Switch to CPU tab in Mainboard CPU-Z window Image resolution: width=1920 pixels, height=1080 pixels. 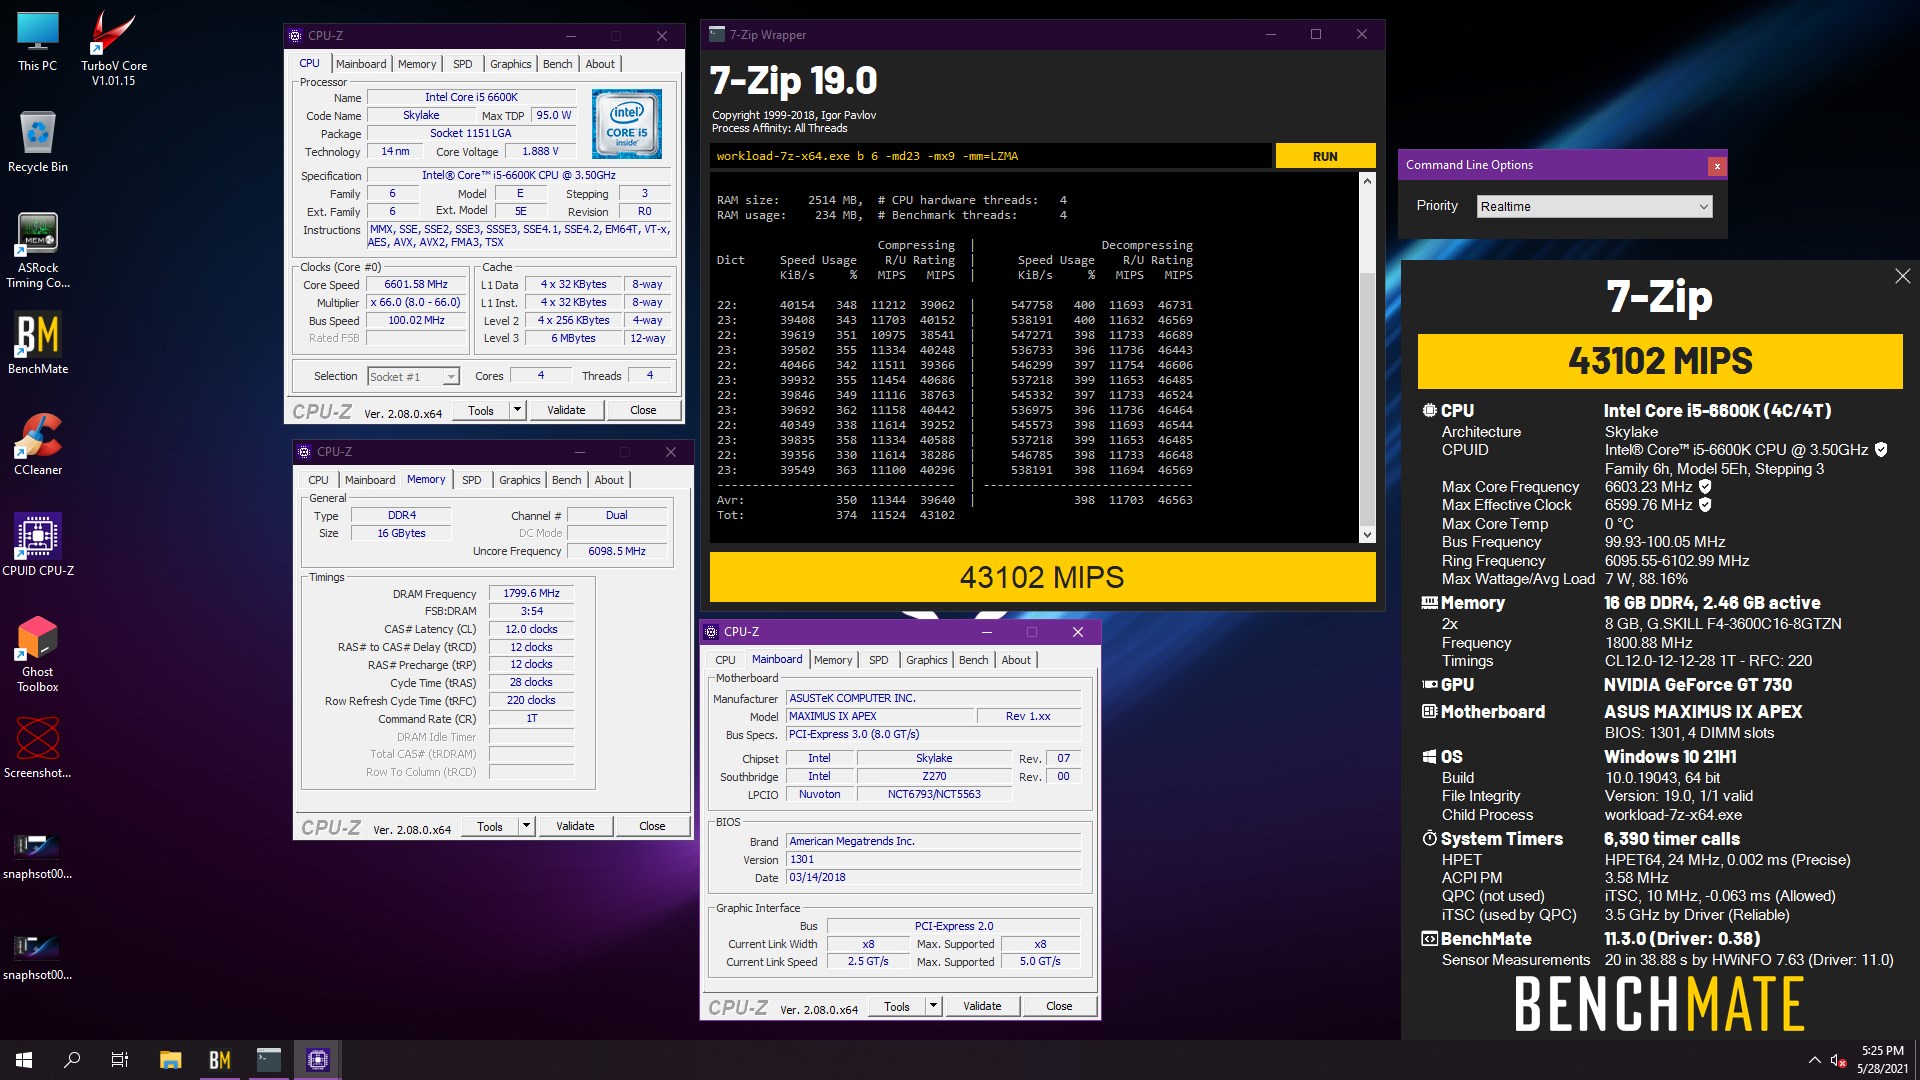point(725,660)
